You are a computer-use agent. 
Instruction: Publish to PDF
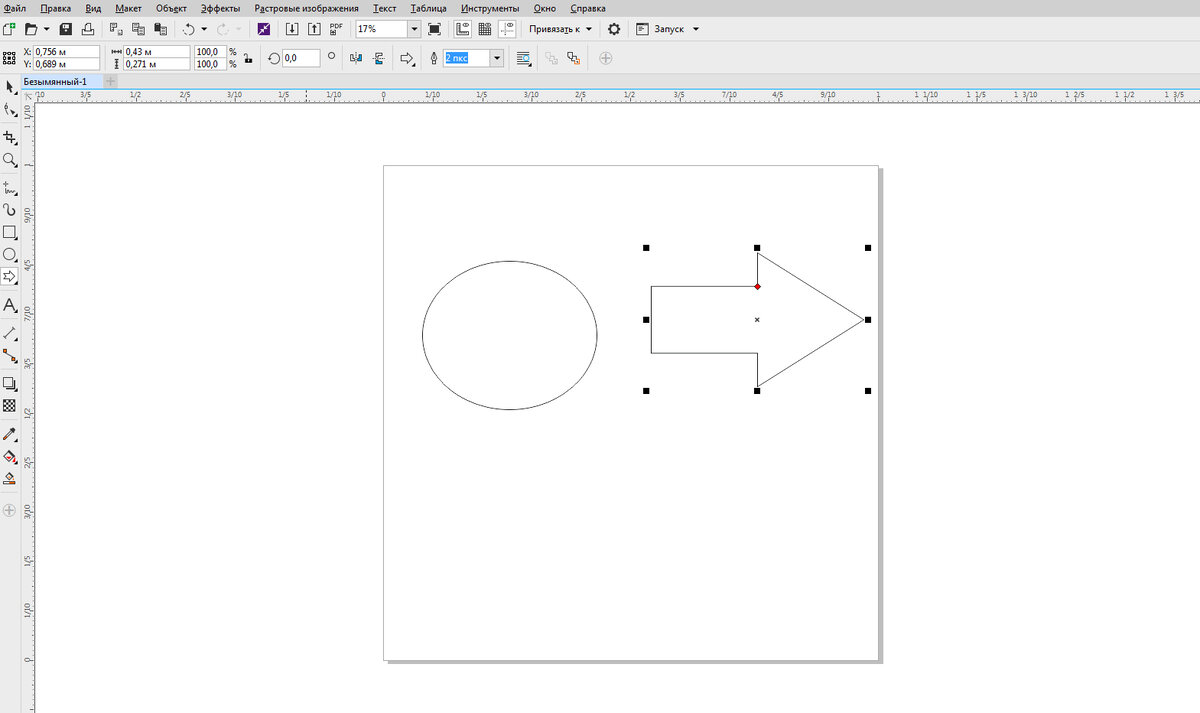point(337,28)
